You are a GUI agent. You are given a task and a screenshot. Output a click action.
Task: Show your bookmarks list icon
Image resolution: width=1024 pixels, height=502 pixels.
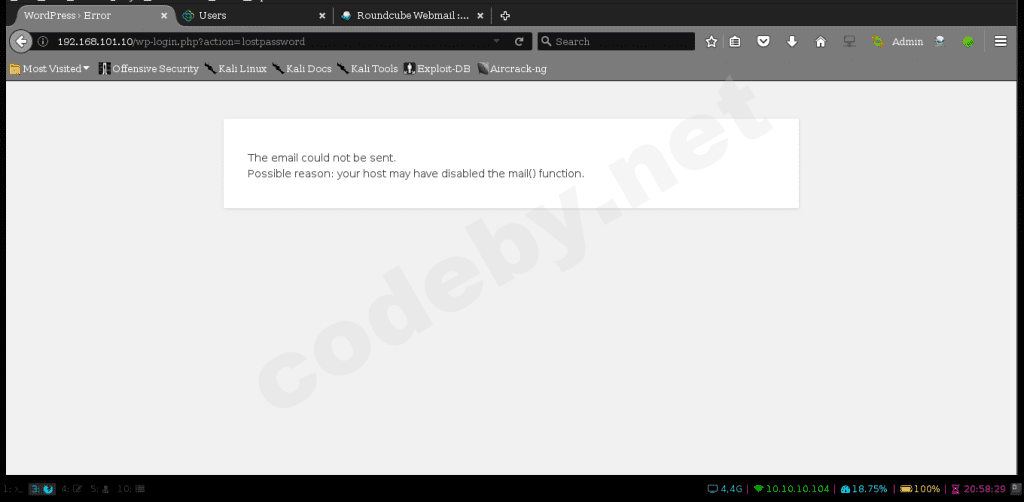point(735,42)
